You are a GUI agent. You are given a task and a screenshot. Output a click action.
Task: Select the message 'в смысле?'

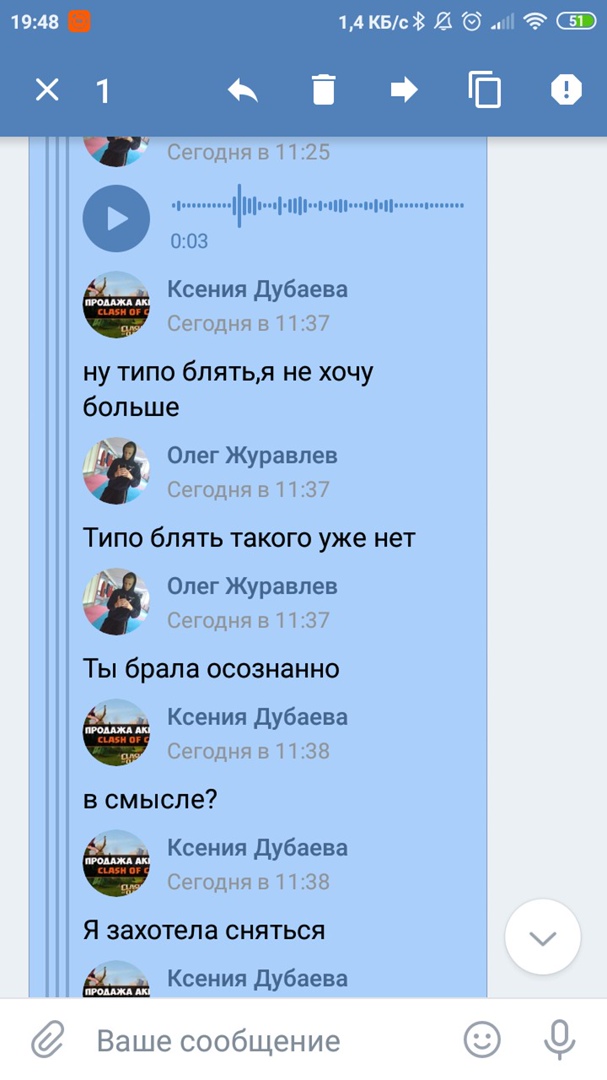click(x=150, y=800)
